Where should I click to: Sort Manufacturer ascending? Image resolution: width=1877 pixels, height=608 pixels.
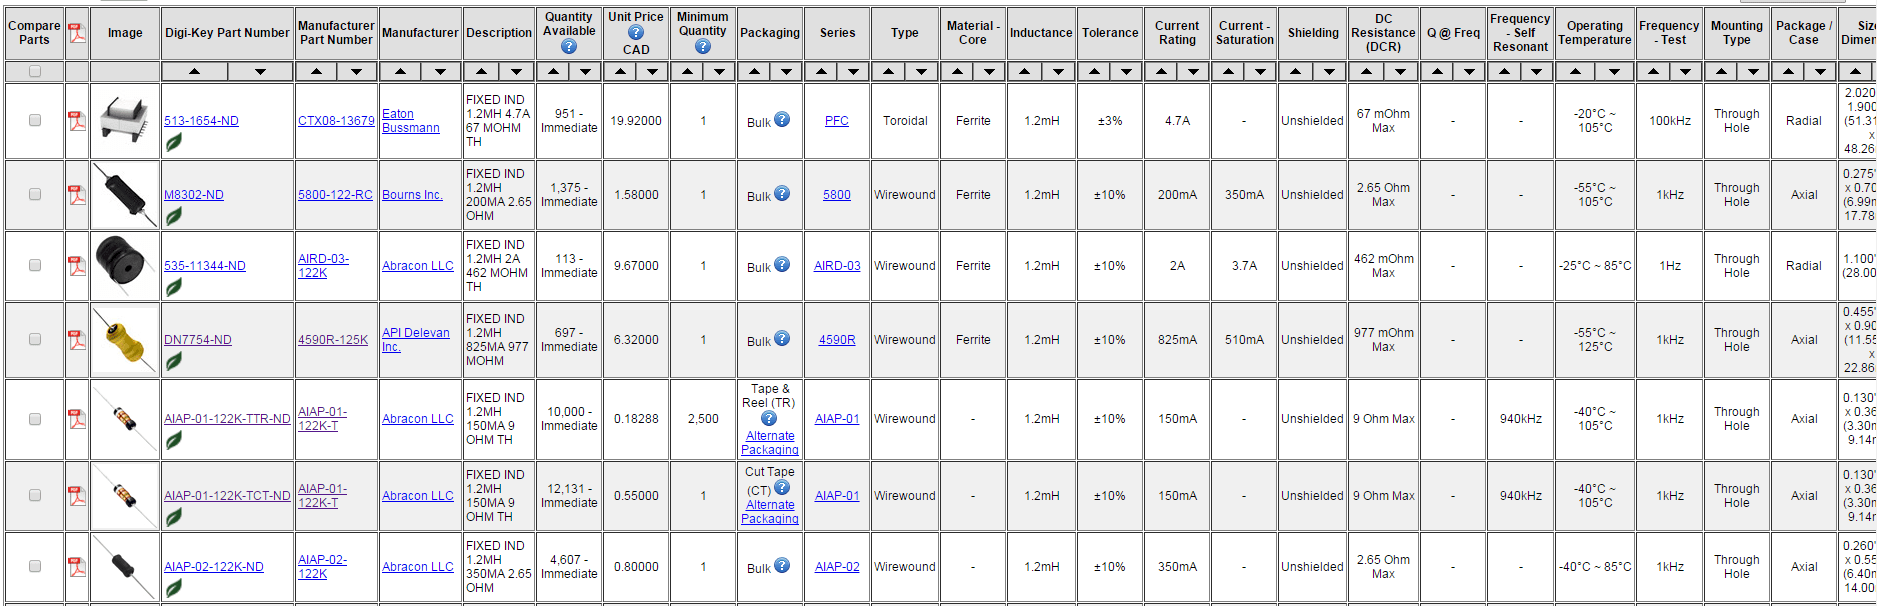pos(400,72)
